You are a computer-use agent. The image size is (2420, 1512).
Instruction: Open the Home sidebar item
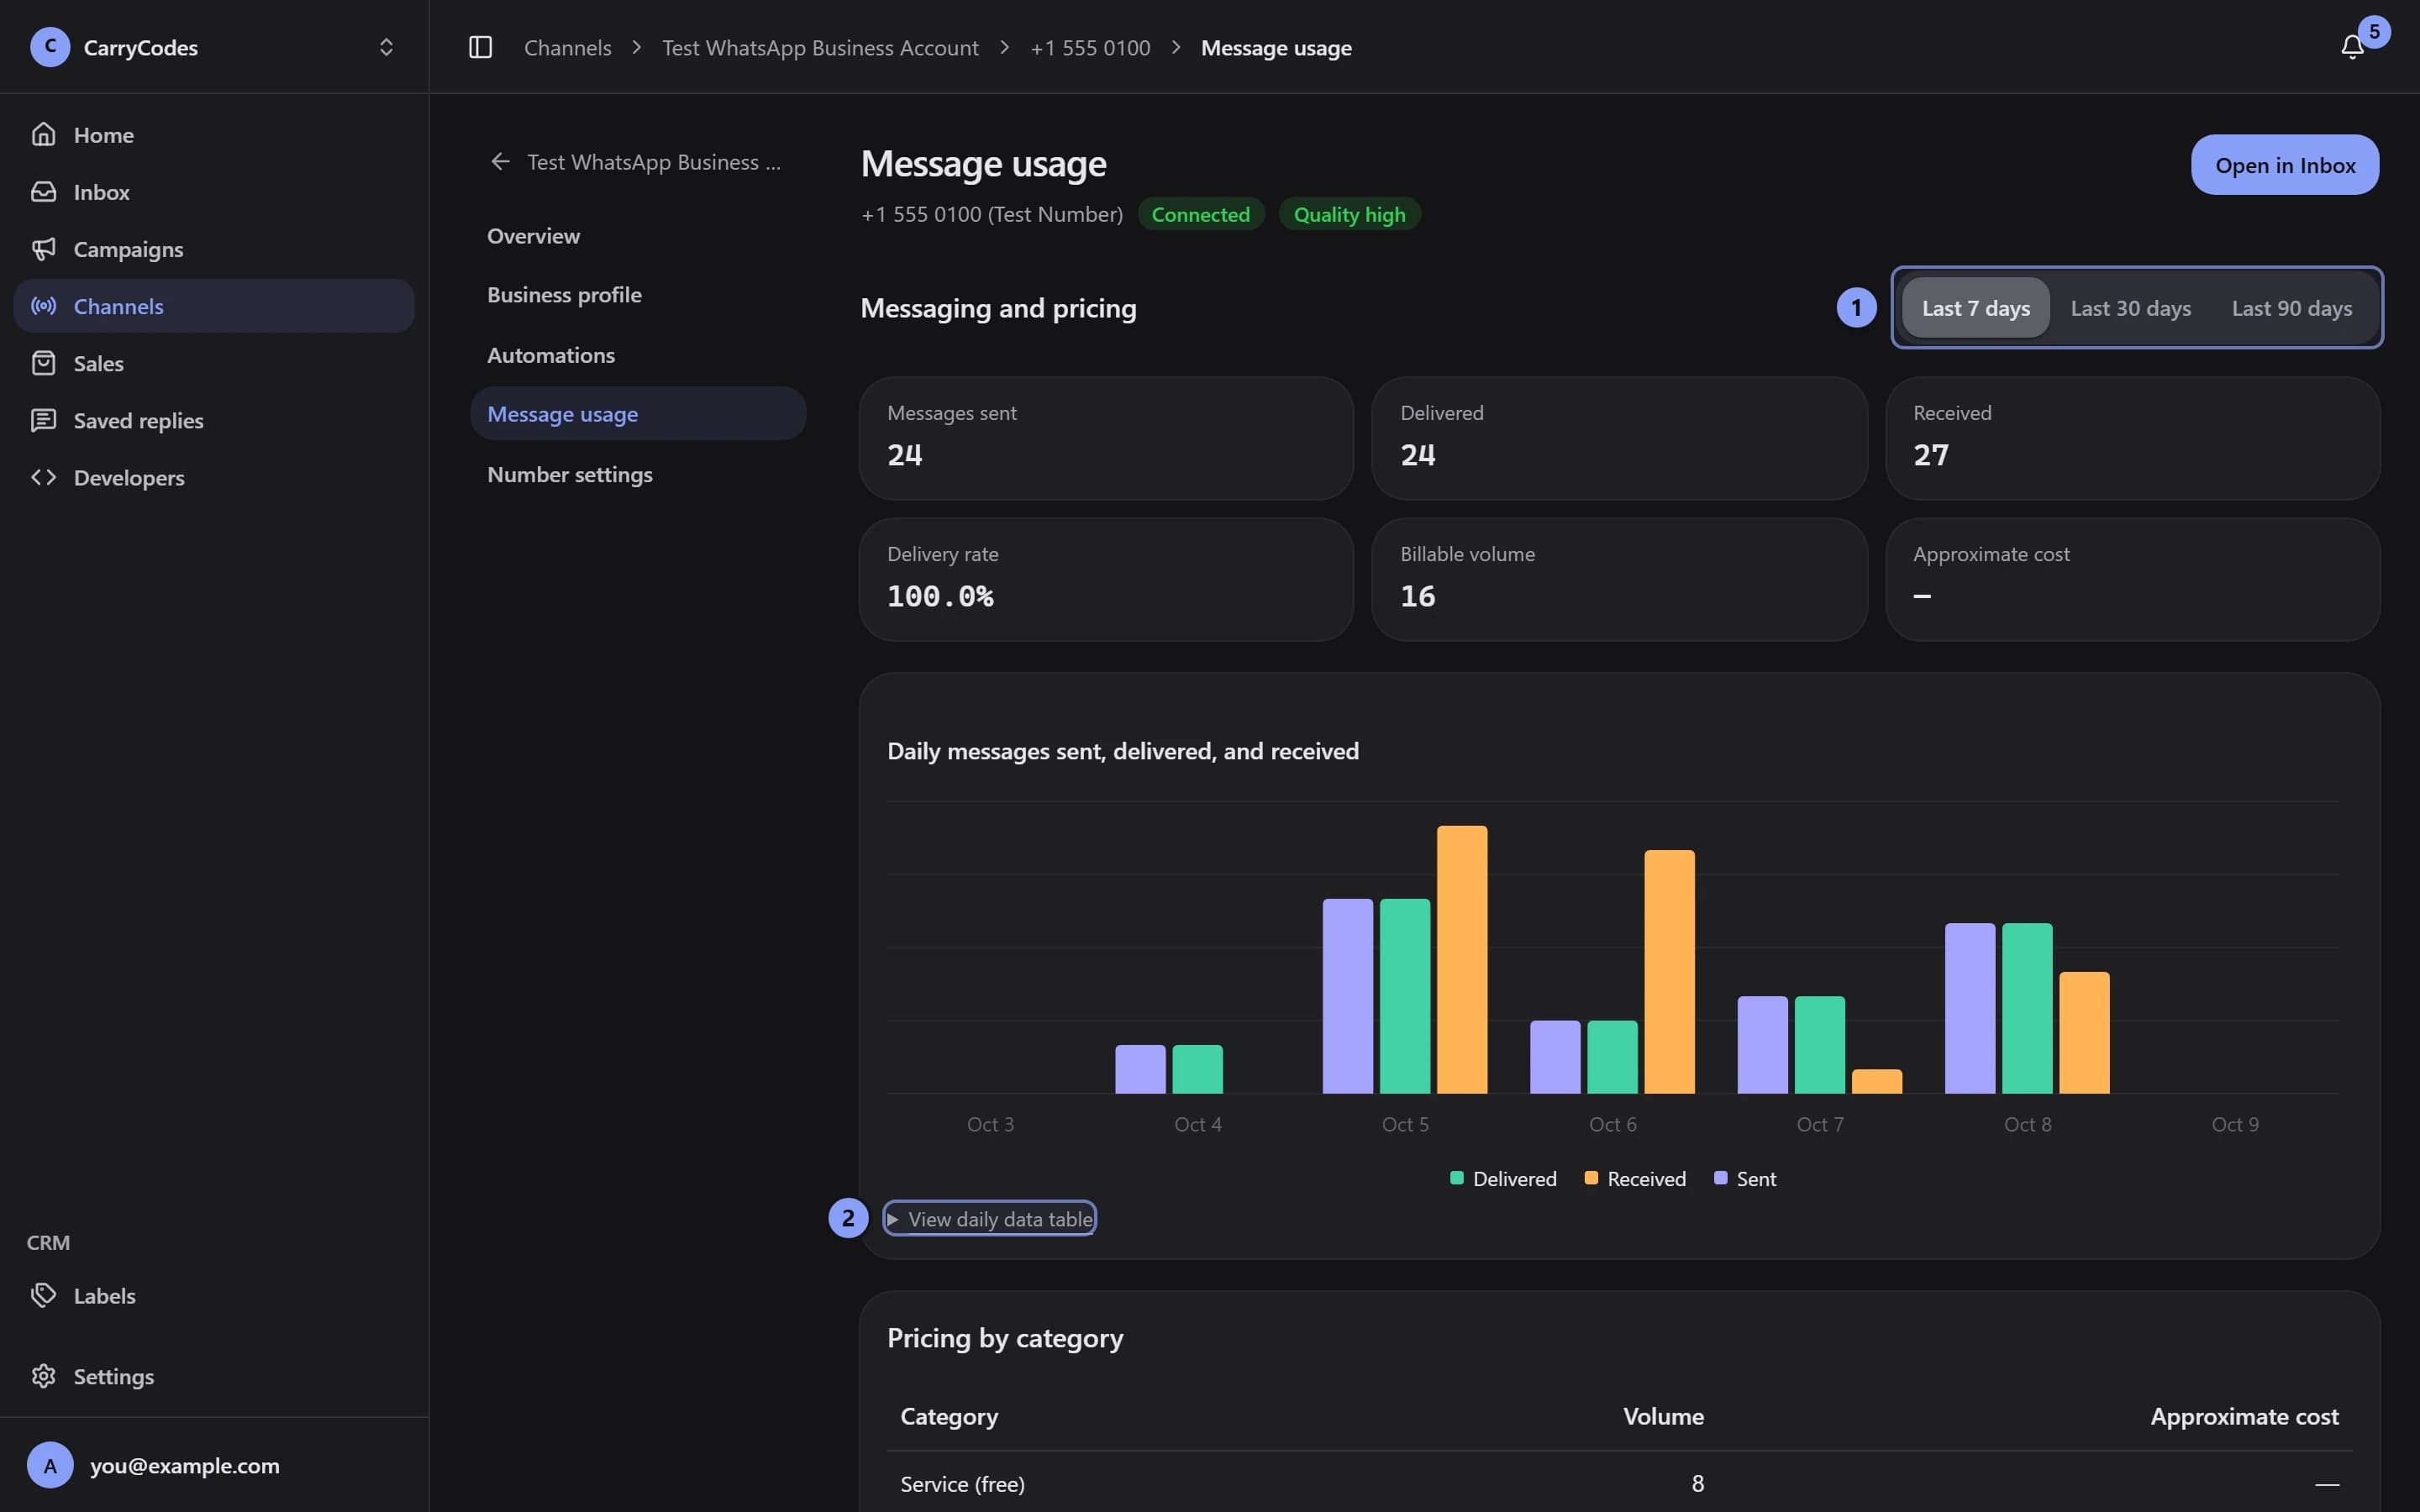coord(214,134)
